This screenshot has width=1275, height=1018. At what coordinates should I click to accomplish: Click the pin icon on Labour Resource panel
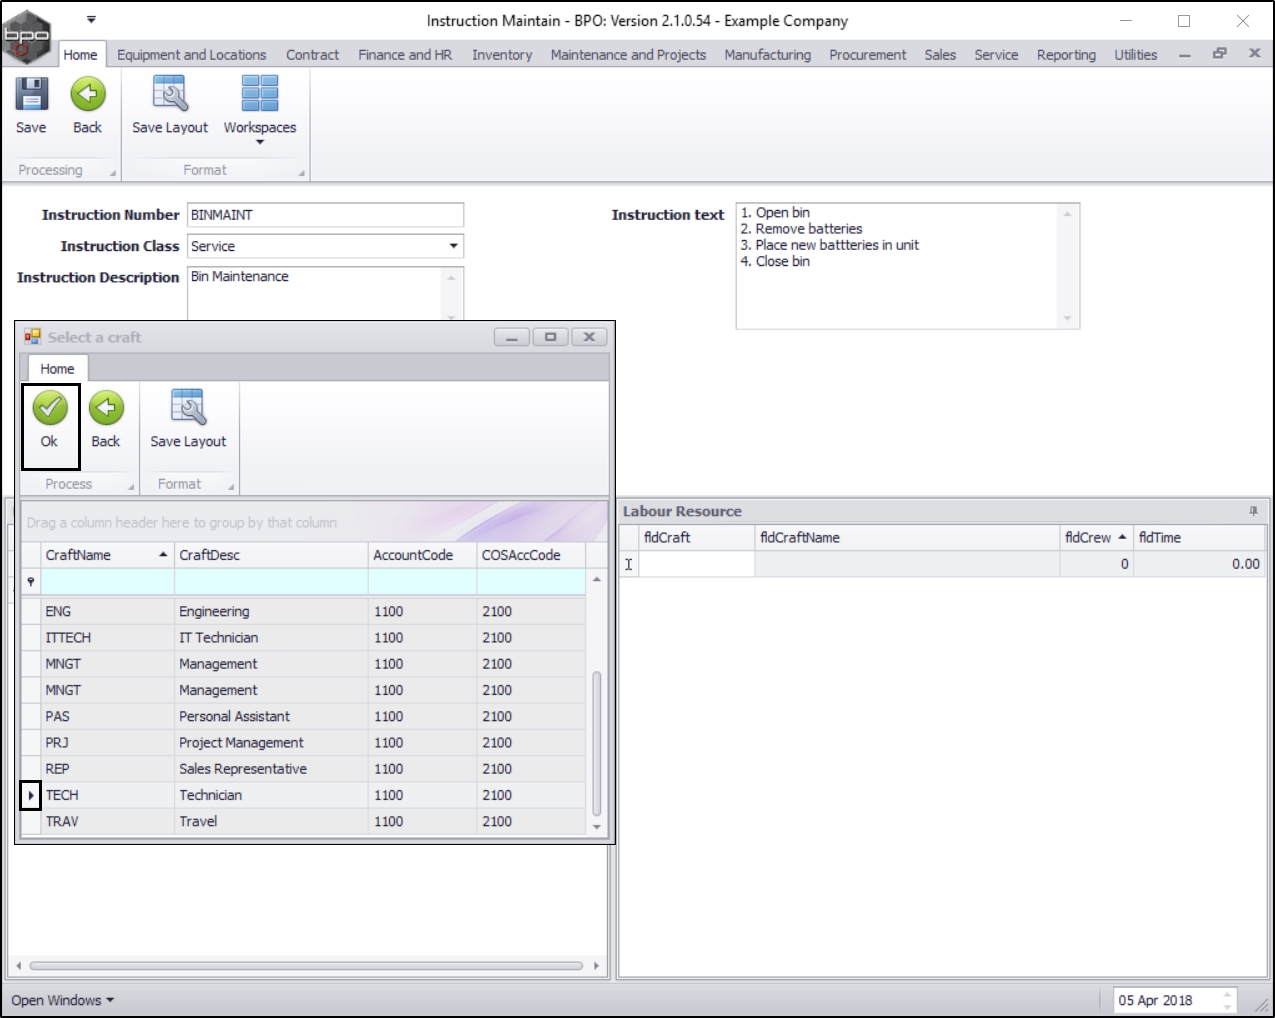click(1253, 511)
